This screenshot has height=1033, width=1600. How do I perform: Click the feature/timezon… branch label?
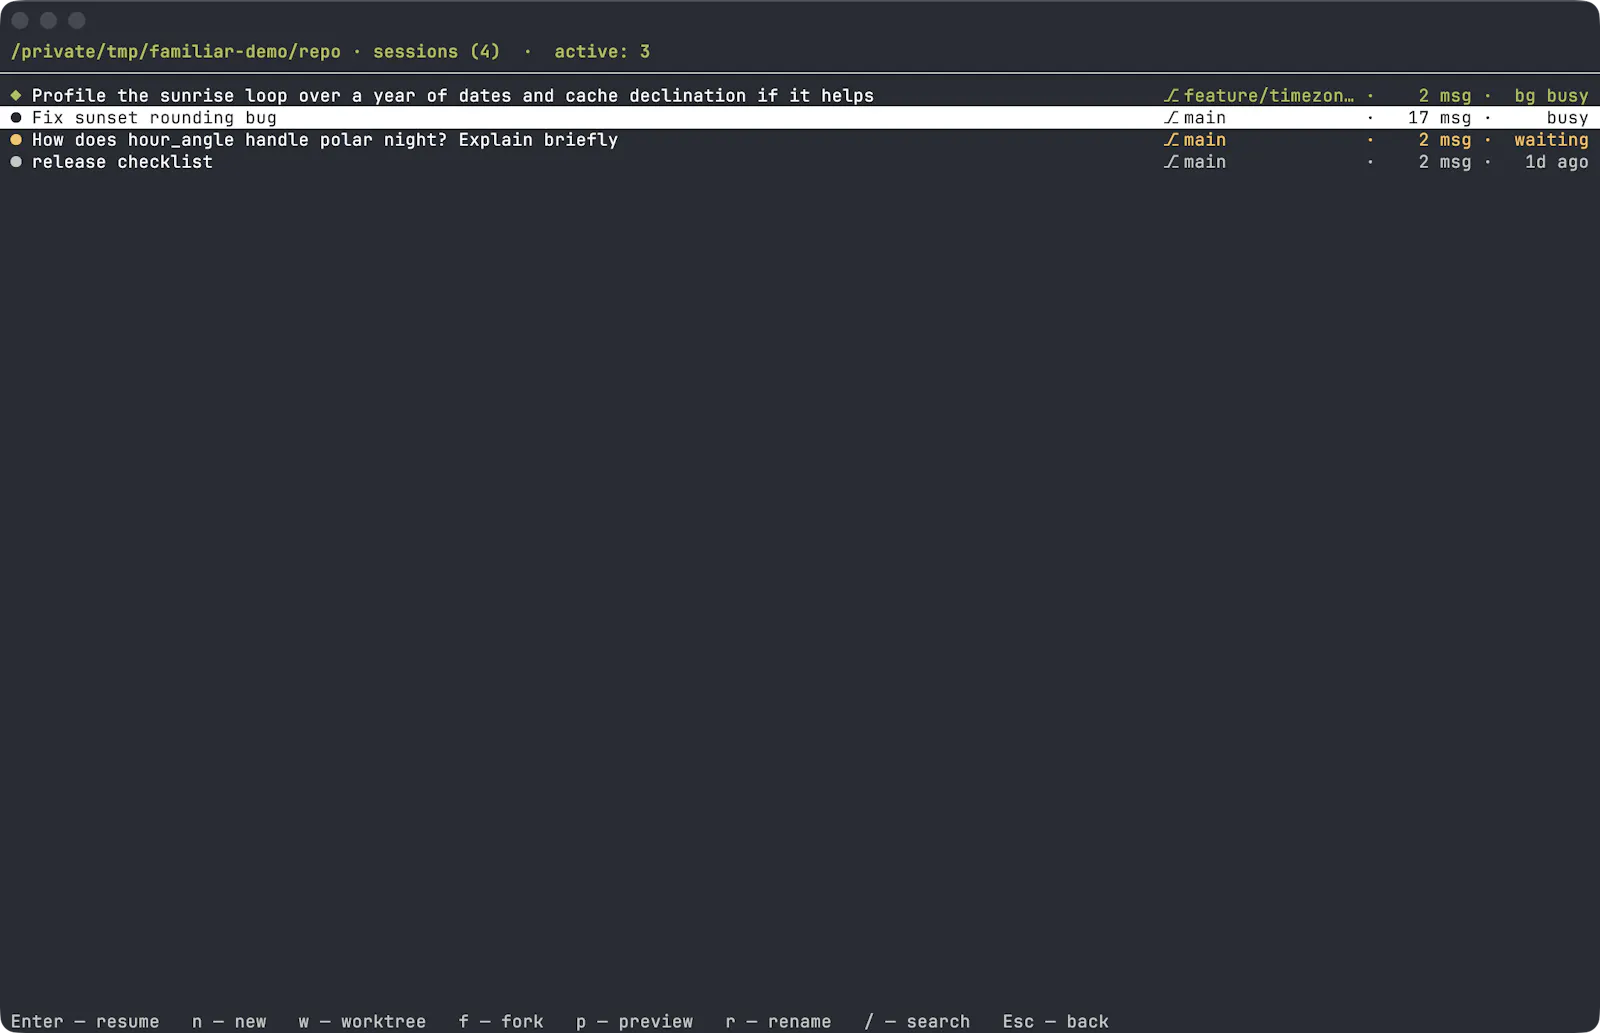click(x=1269, y=95)
